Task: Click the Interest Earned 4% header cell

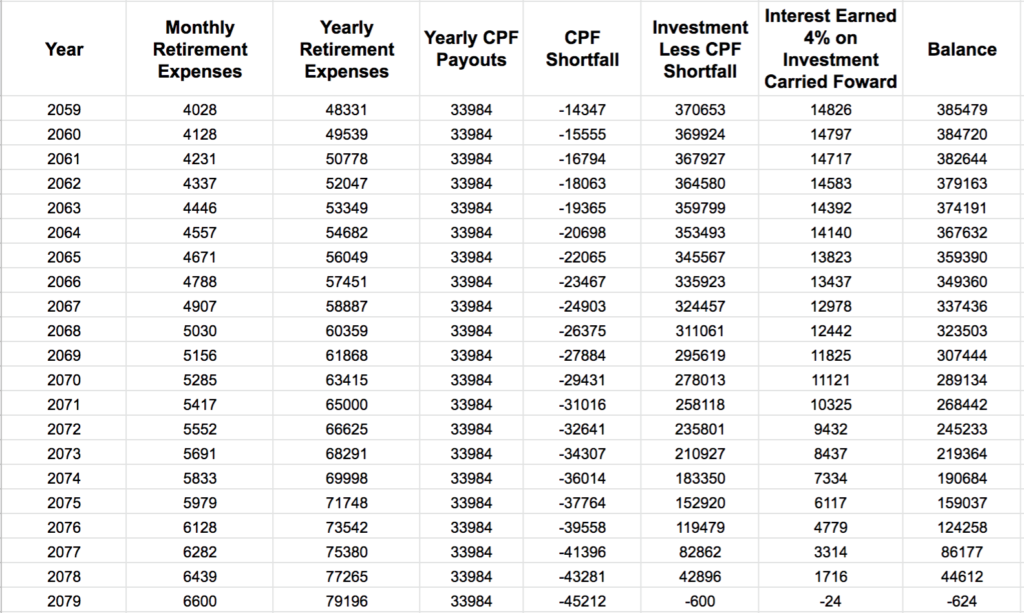Action: point(830,49)
